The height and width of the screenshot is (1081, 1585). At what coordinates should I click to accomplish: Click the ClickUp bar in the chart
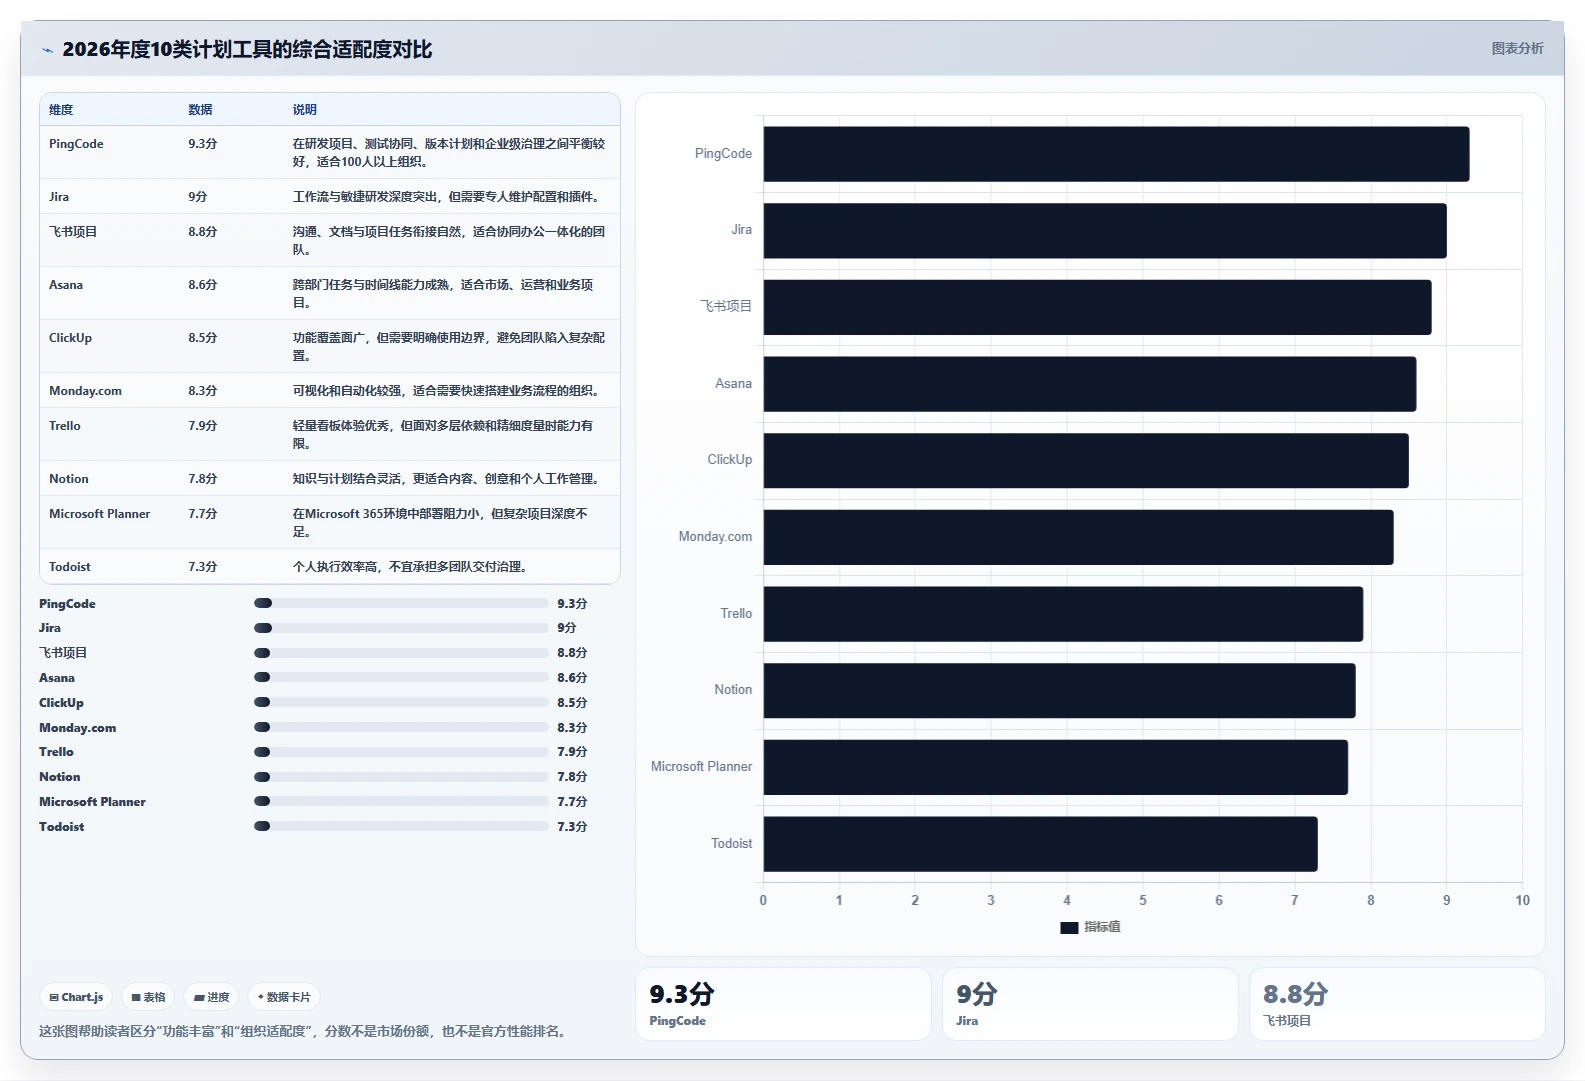(1086, 461)
